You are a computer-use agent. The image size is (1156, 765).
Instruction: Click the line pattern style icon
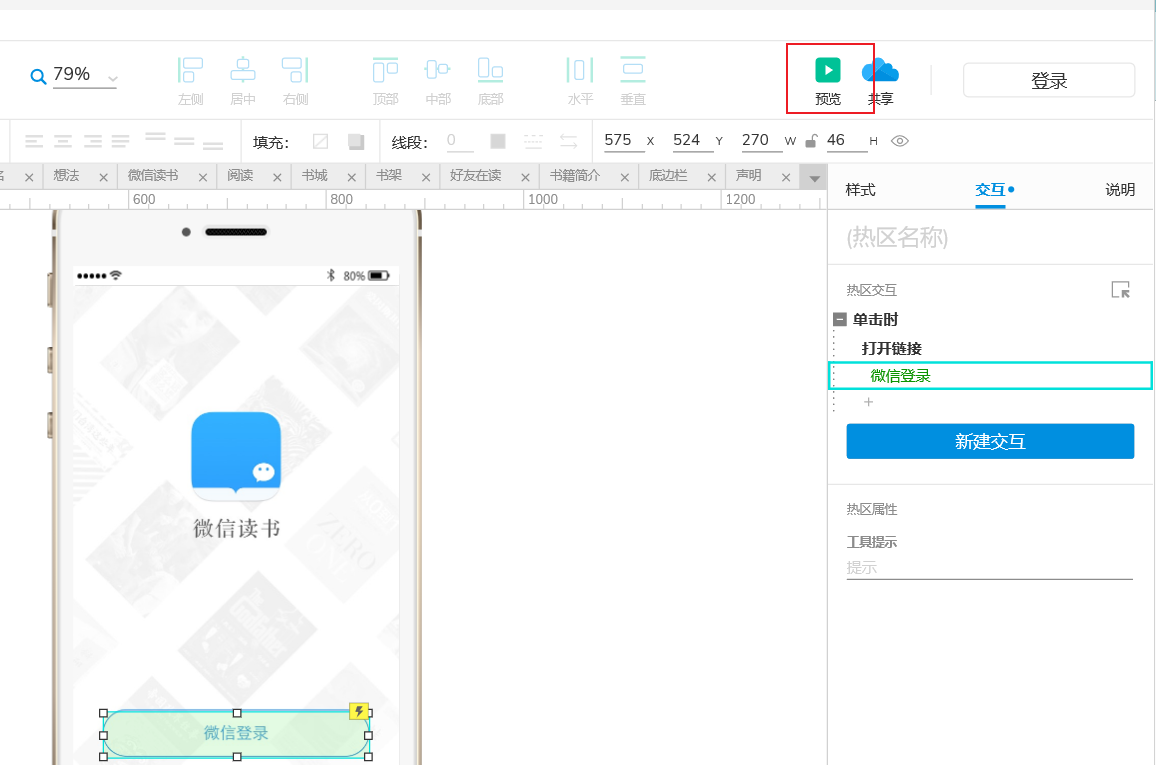[533, 141]
